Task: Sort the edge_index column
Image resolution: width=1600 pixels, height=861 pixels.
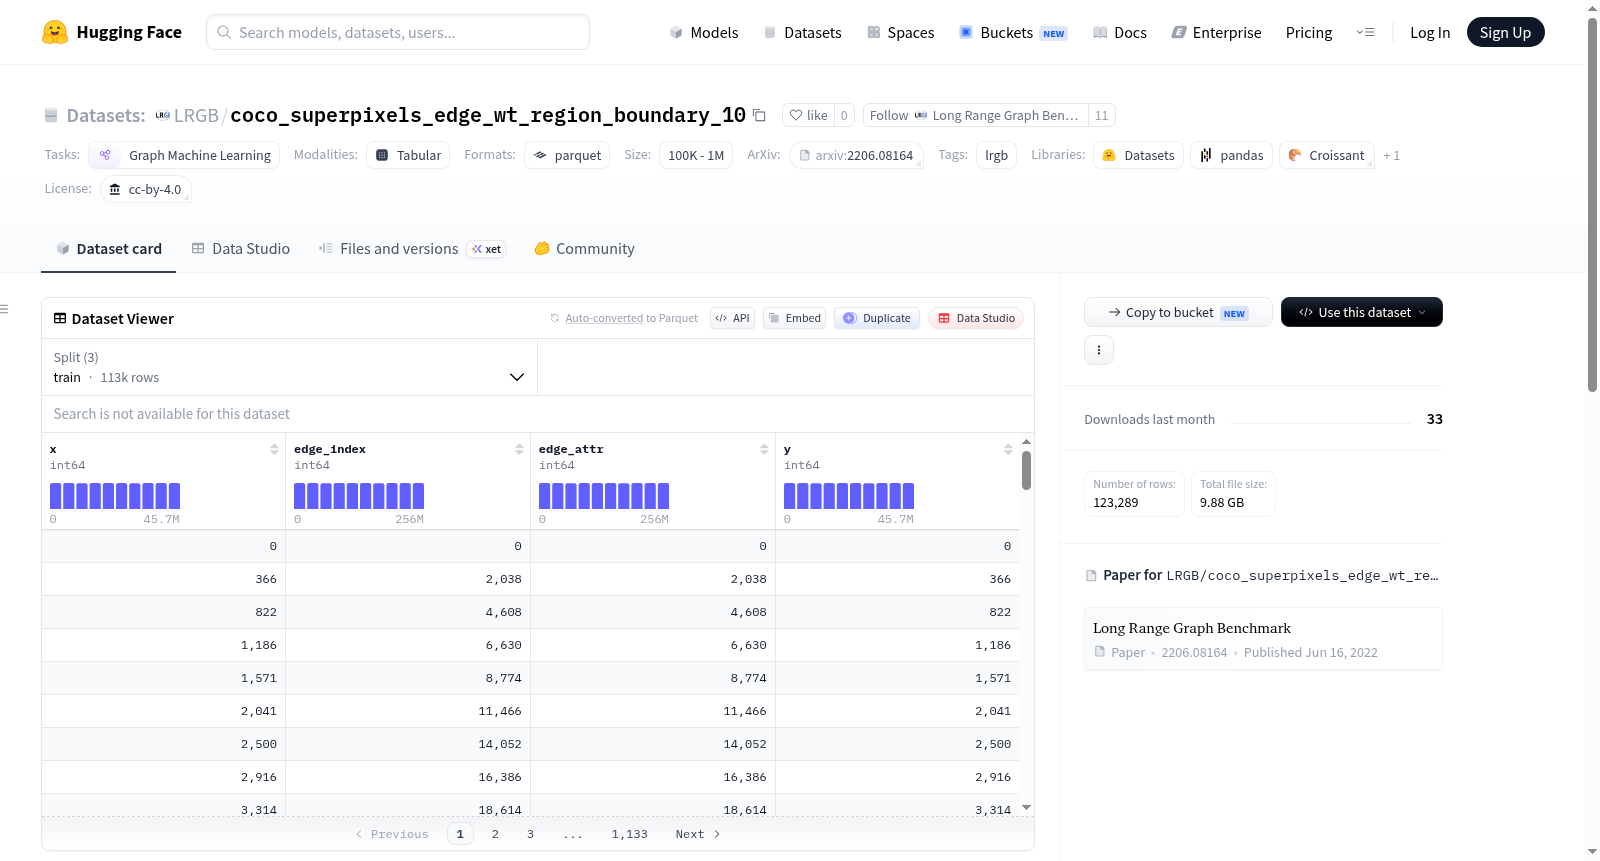Action: point(519,449)
